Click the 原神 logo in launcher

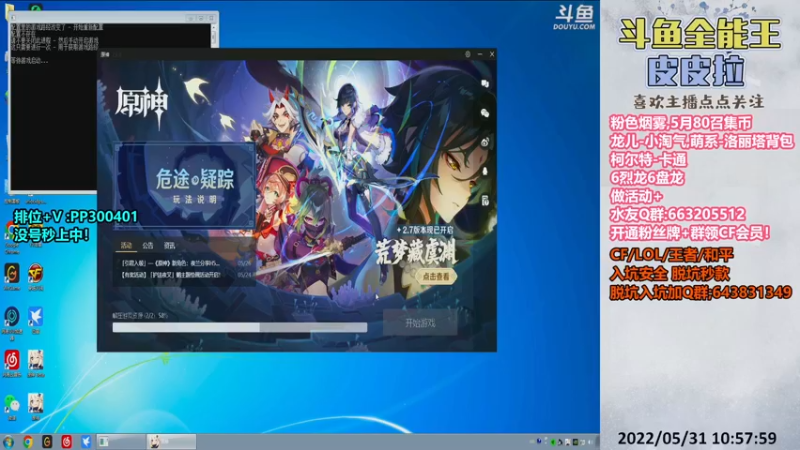click(x=141, y=104)
